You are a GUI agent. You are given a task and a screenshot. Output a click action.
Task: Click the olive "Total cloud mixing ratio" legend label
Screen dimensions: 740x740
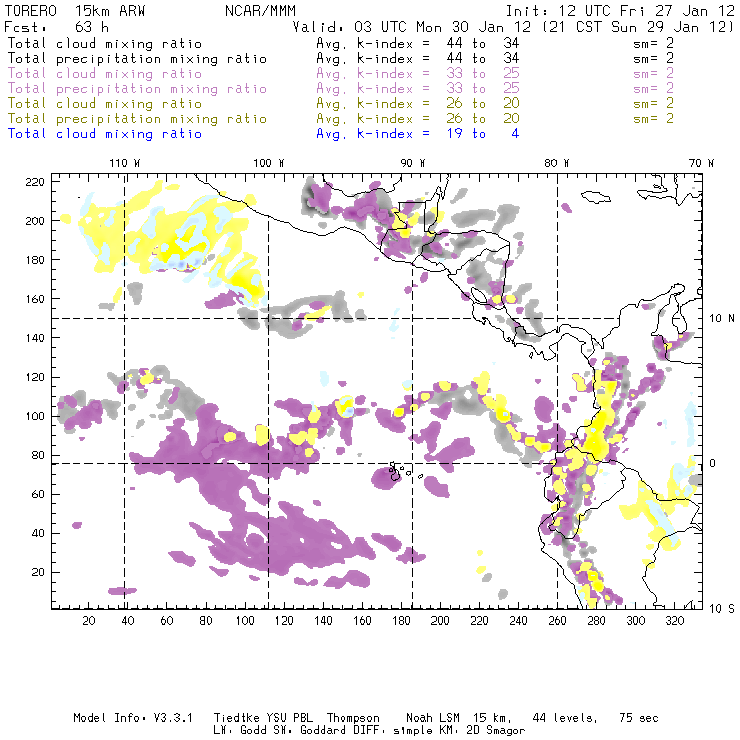[x=105, y=104]
